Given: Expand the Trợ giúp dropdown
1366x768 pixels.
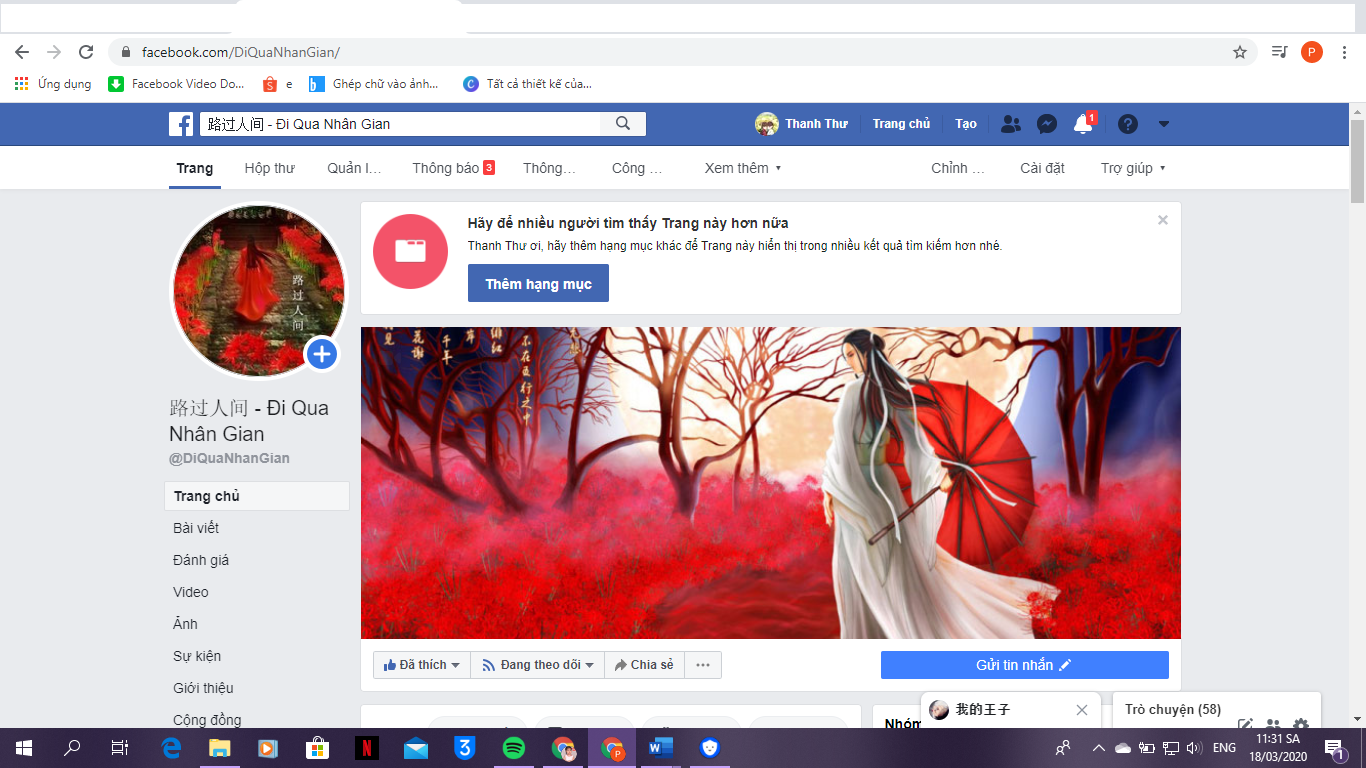Looking at the screenshot, I should click(x=1134, y=168).
